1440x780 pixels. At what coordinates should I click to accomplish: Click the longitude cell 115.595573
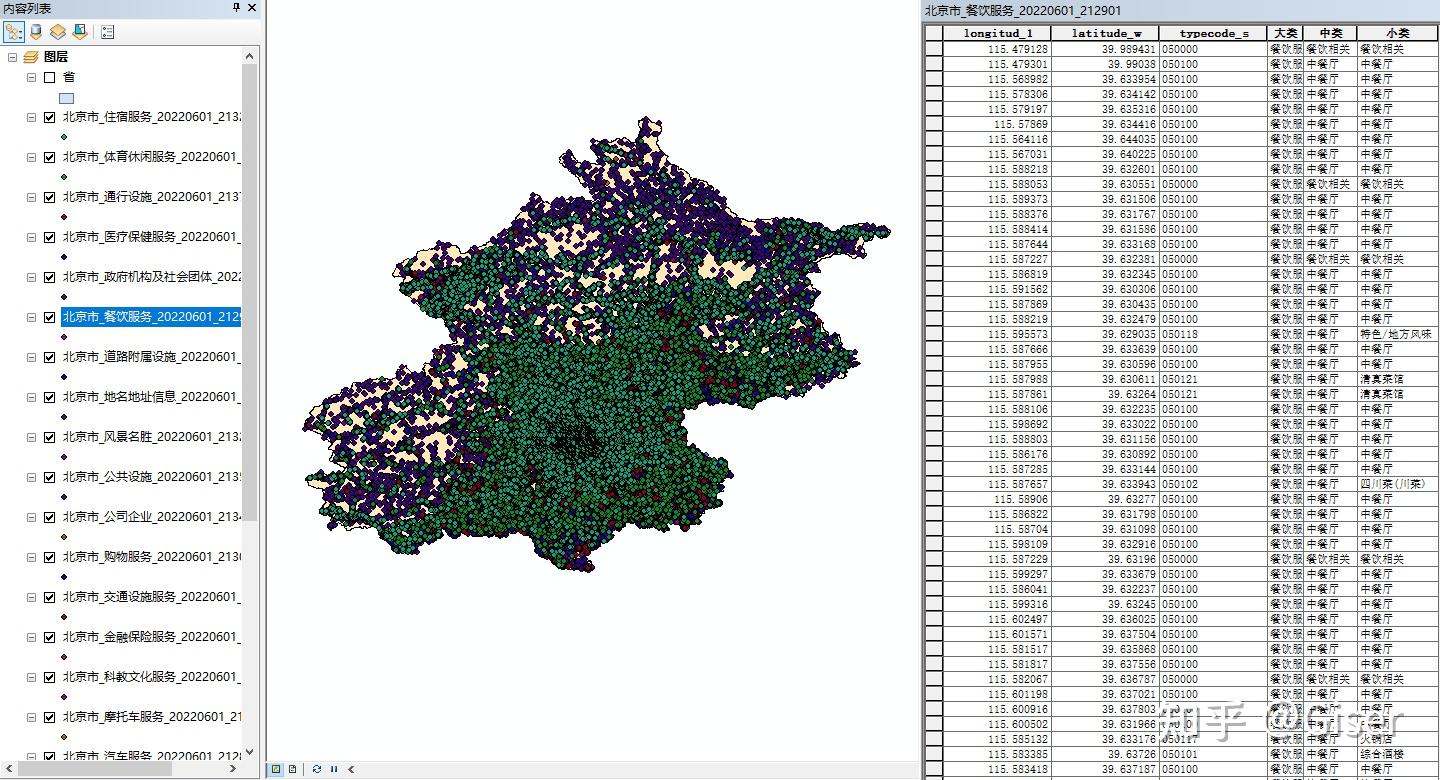click(x=996, y=334)
